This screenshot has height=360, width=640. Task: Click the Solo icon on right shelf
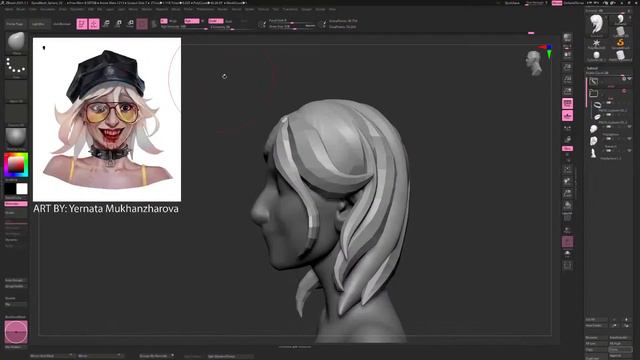567,253
